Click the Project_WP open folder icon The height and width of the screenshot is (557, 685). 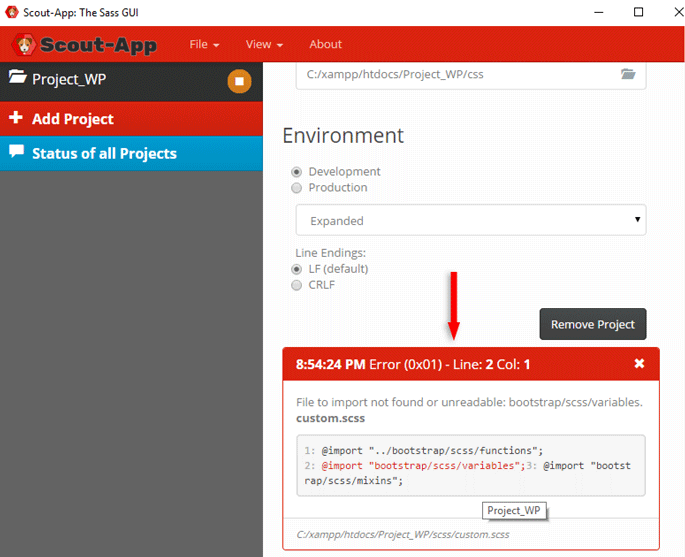coord(17,77)
